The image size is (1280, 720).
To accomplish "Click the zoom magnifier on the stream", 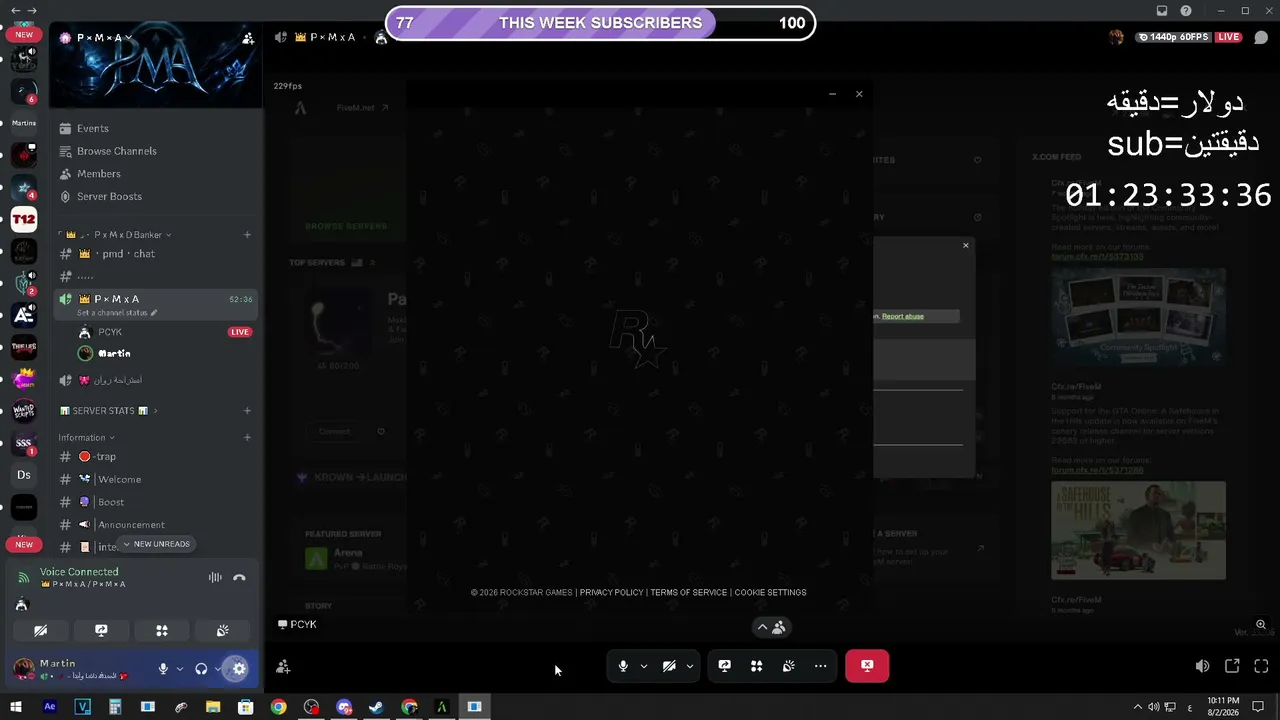I will 1261,625.
